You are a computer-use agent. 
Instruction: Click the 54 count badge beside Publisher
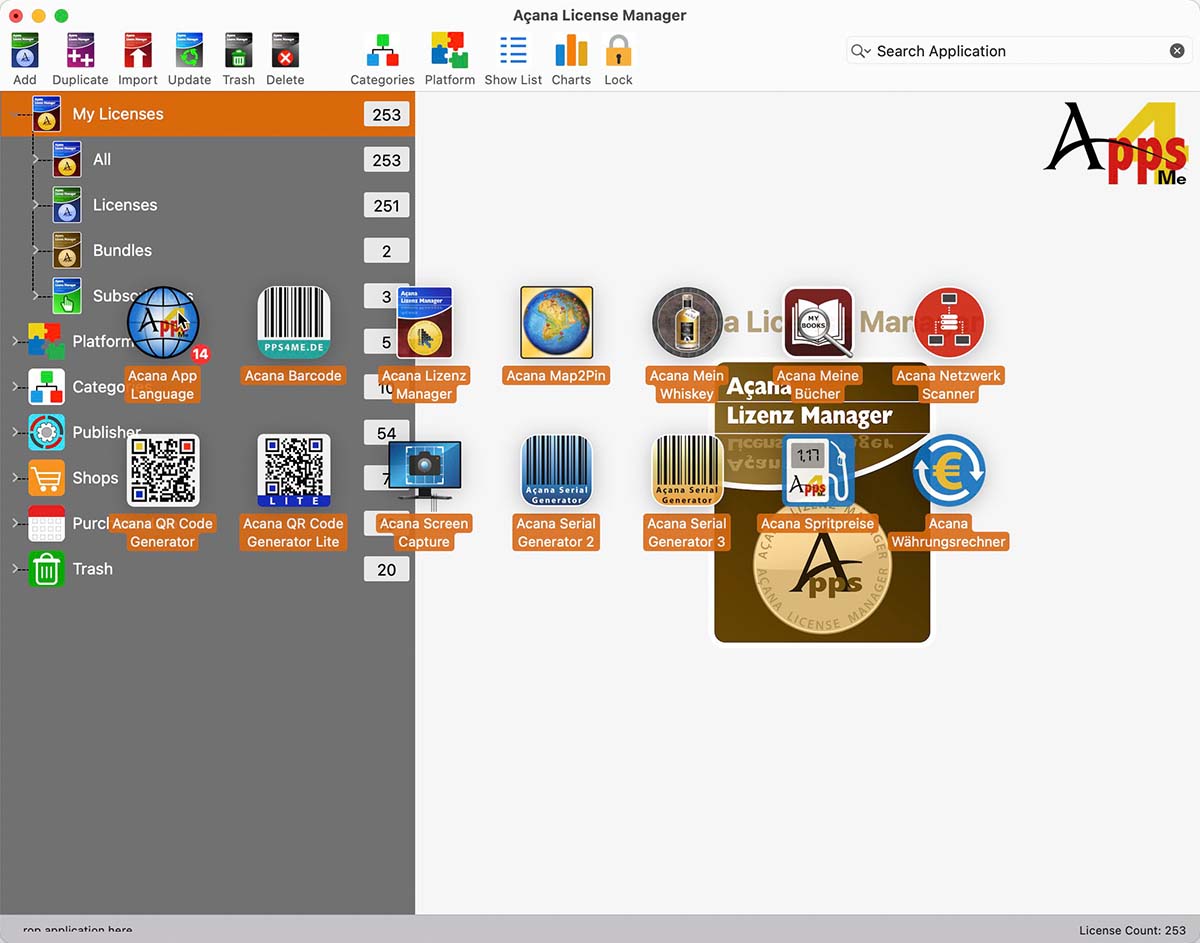(x=387, y=433)
